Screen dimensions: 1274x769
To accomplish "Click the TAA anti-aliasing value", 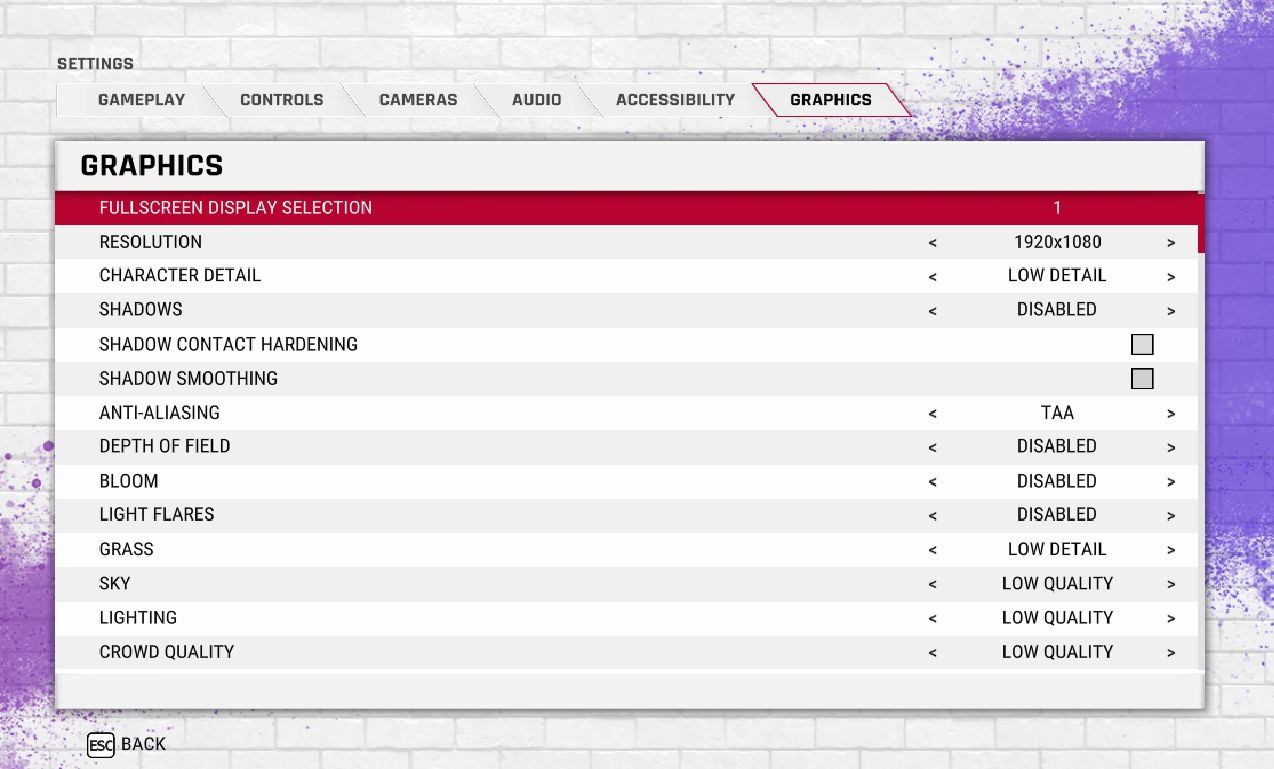I will pyautogui.click(x=1057, y=413).
